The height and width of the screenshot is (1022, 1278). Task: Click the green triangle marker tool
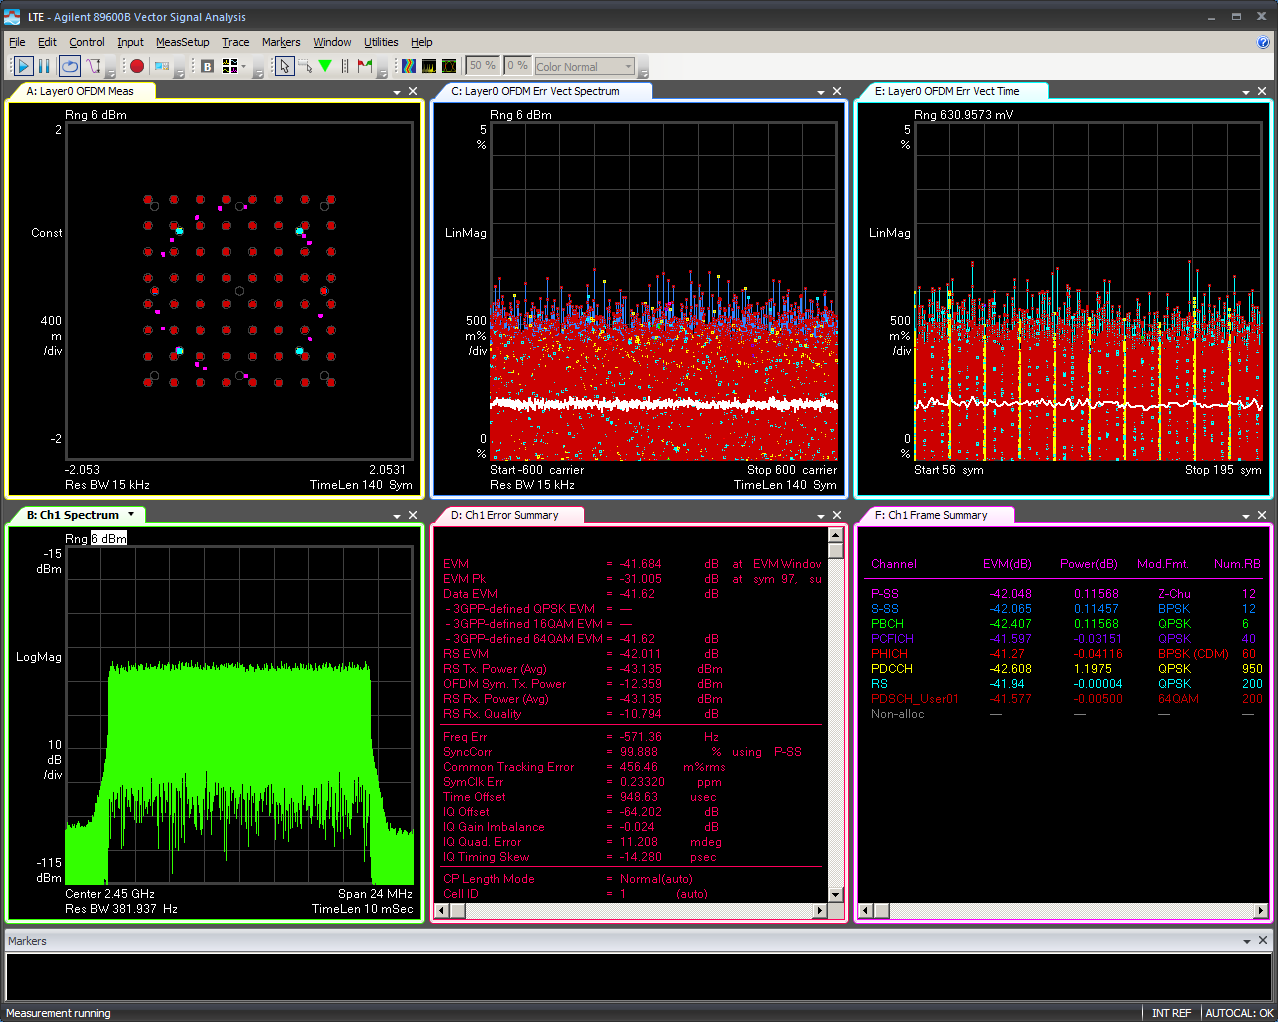(325, 66)
